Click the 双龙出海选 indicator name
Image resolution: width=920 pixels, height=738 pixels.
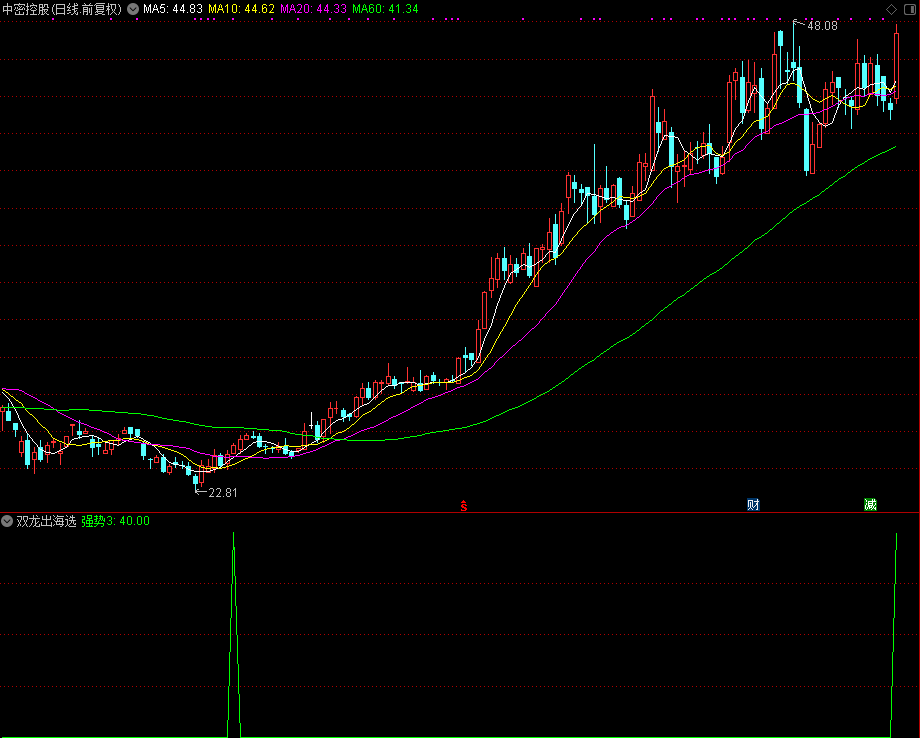tap(46, 521)
